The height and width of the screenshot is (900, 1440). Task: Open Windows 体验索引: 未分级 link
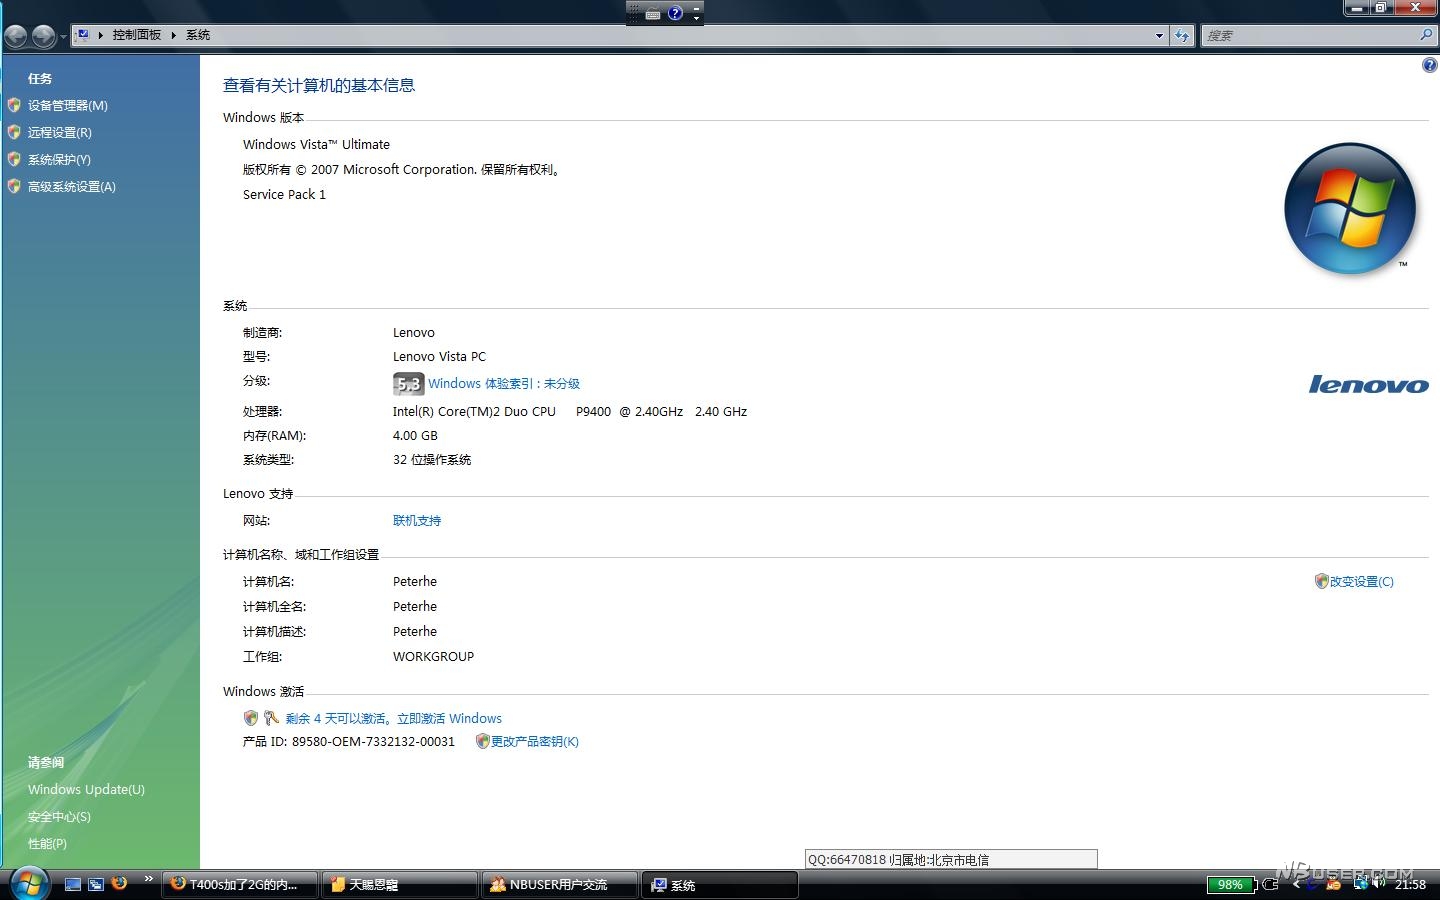tap(504, 384)
